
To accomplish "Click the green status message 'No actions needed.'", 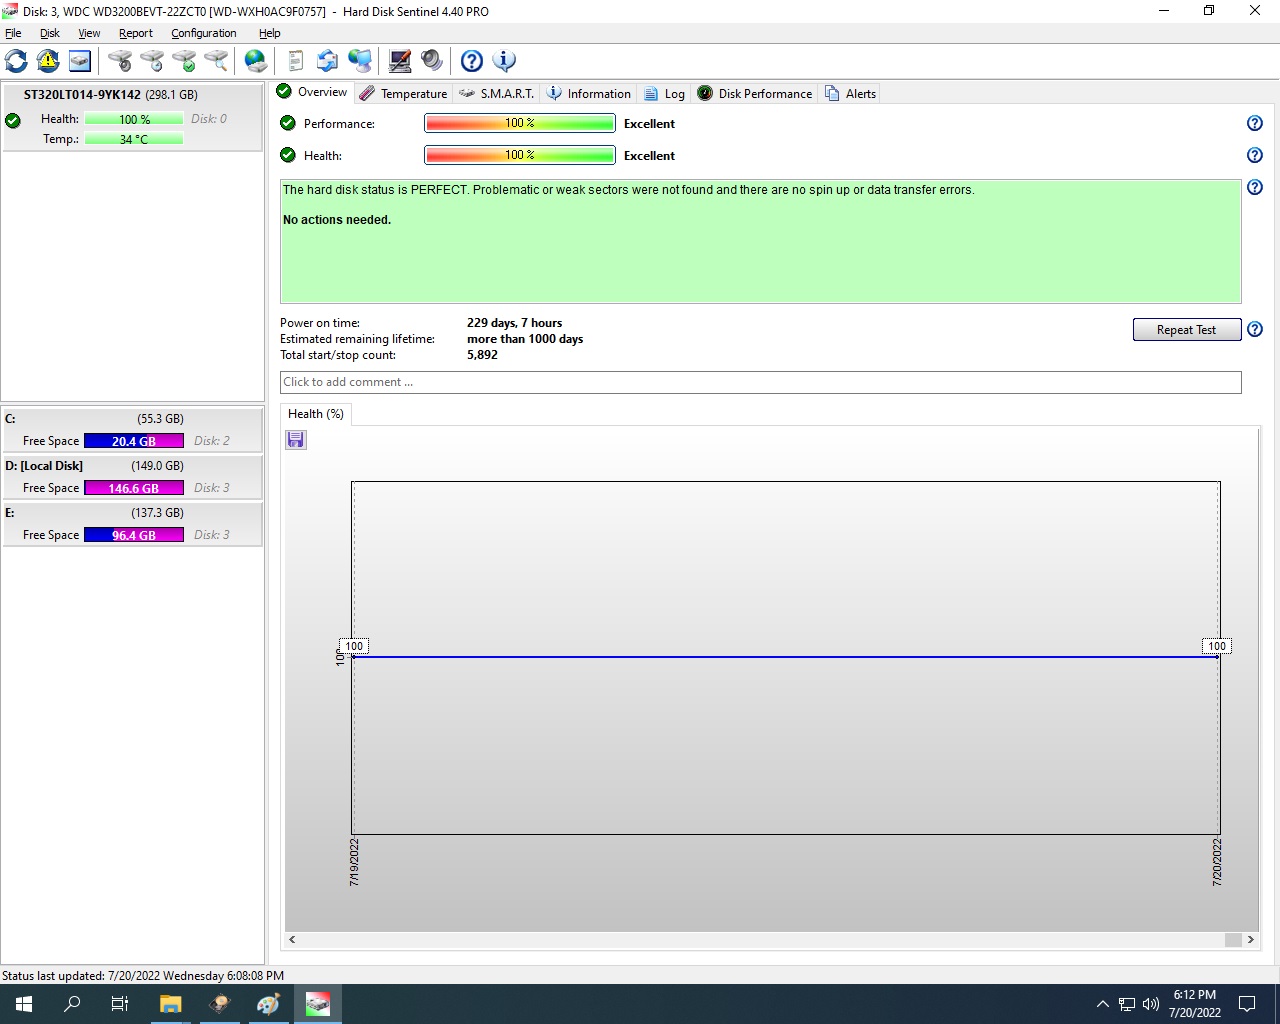I will point(337,220).
